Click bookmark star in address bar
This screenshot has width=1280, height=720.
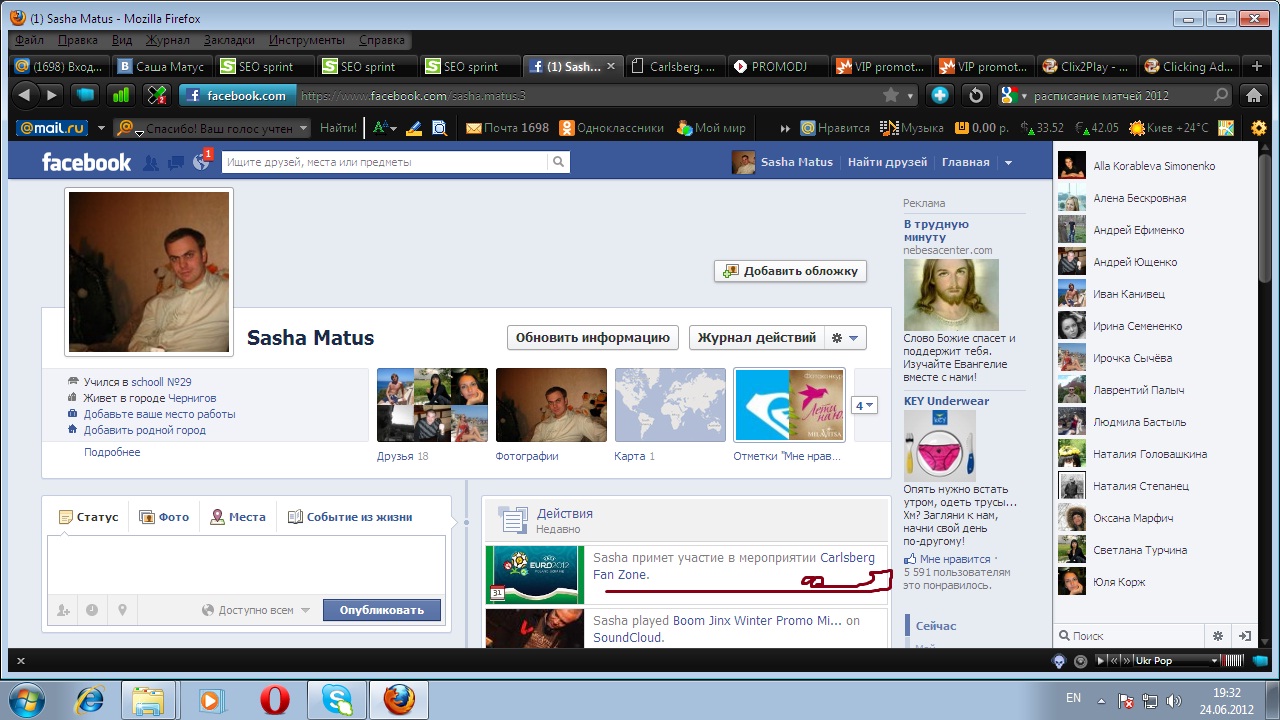click(x=890, y=96)
